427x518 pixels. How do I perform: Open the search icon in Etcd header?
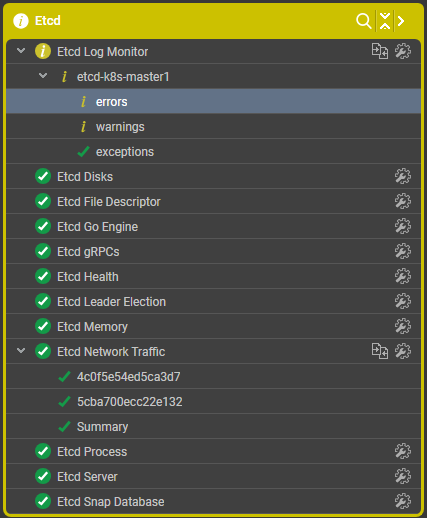[363, 21]
